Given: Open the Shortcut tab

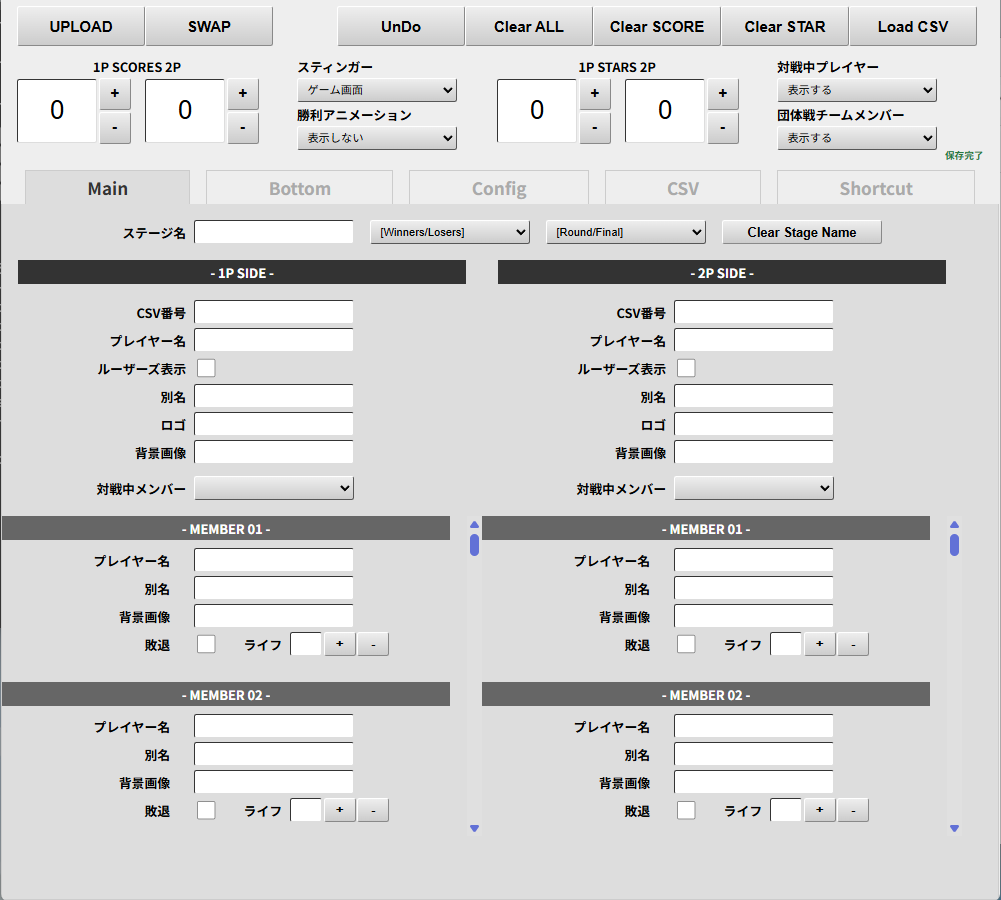Looking at the screenshot, I should click(876, 188).
